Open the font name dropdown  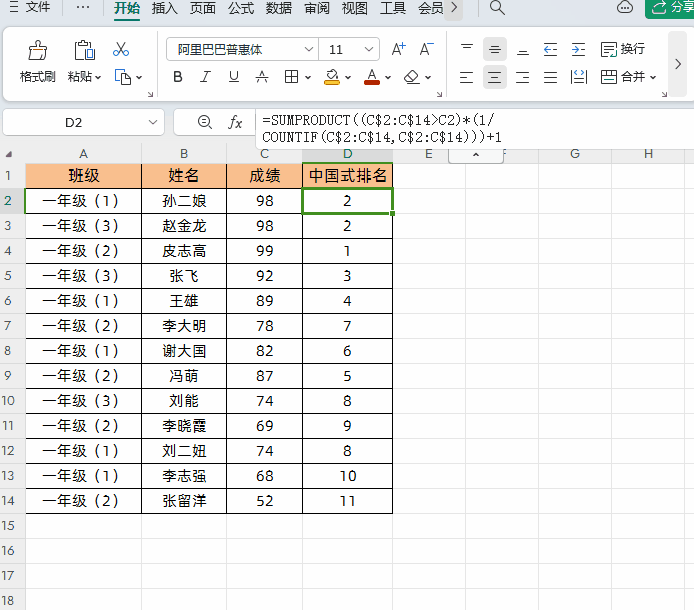coord(309,49)
